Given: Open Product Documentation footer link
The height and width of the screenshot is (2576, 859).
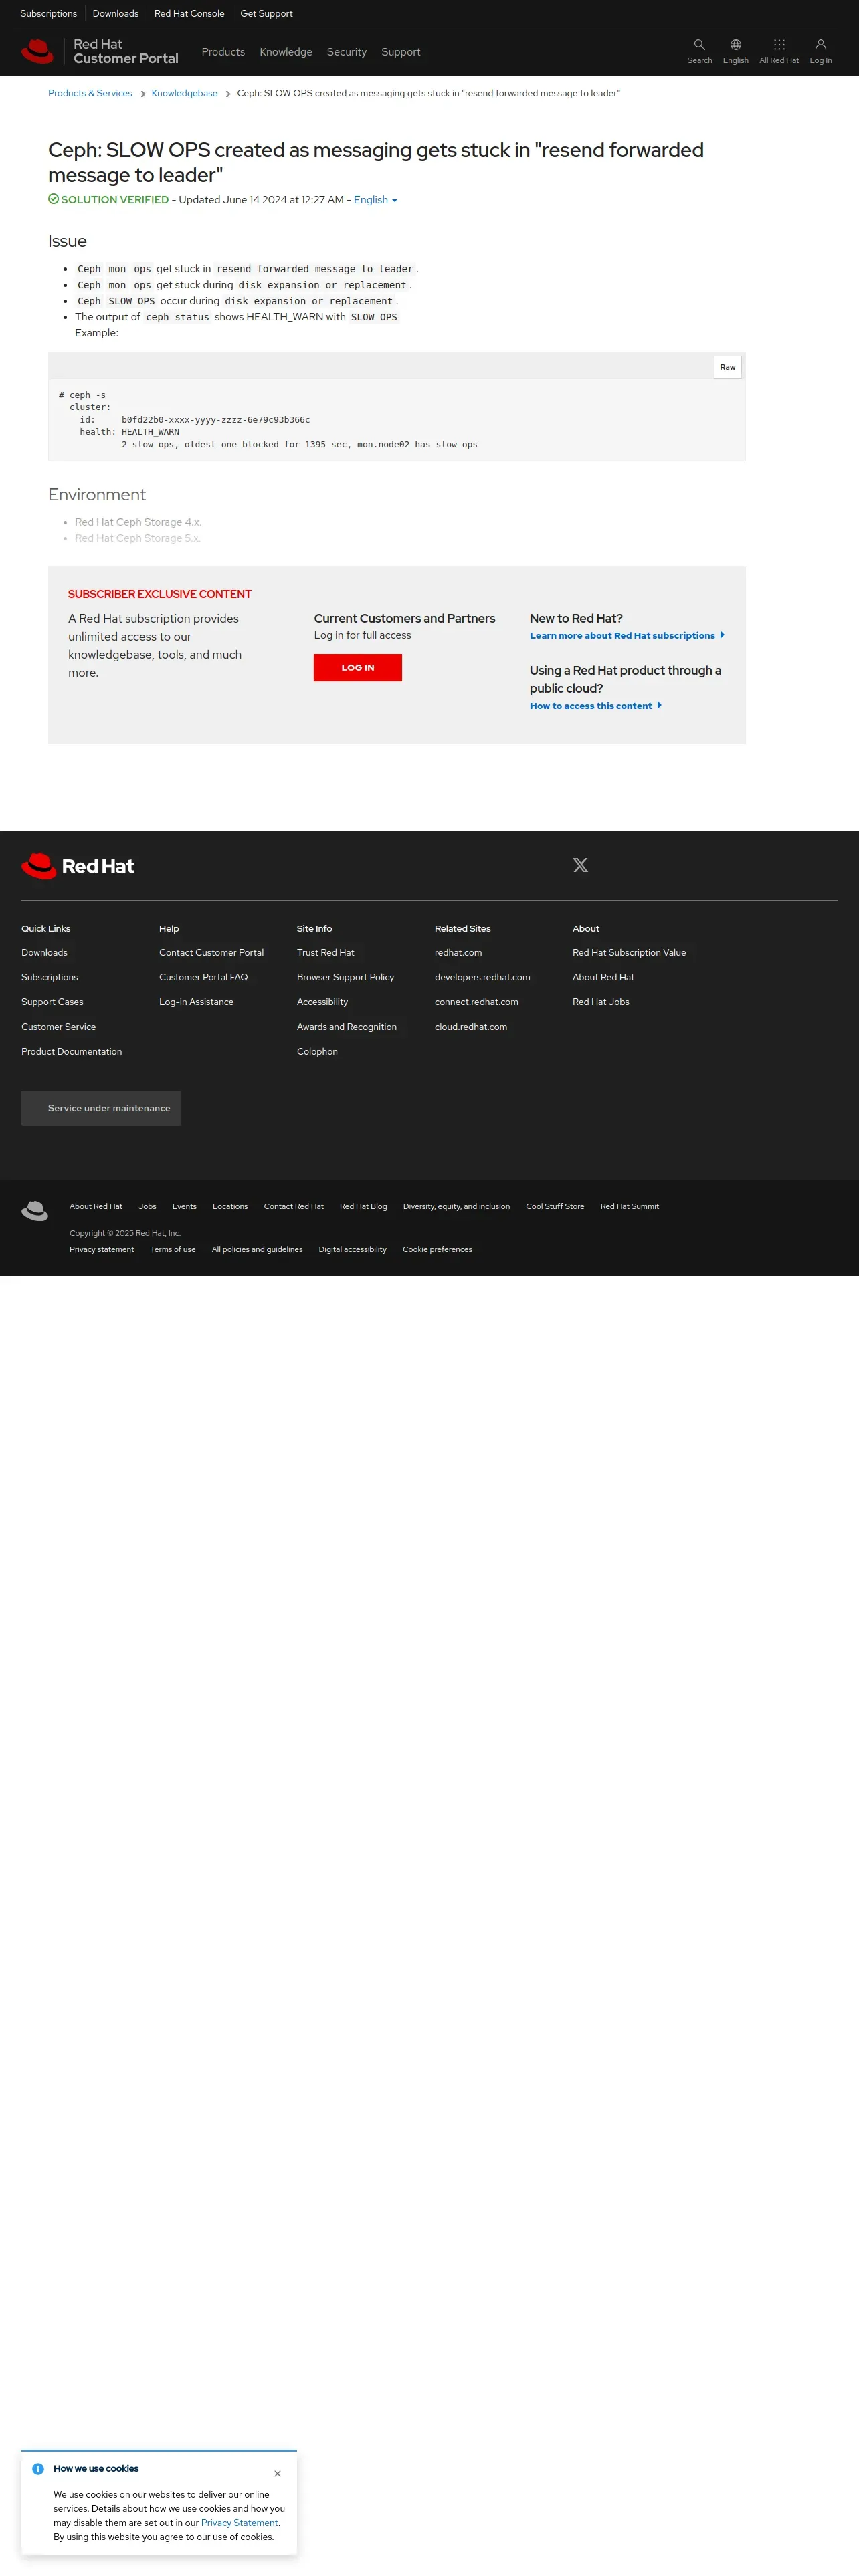Looking at the screenshot, I should [71, 1052].
